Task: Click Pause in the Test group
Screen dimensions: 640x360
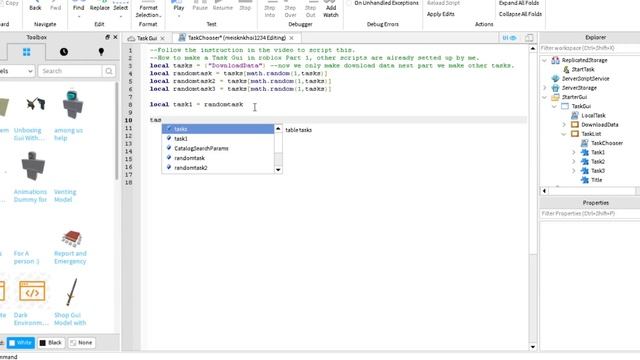Action: pos(200,7)
